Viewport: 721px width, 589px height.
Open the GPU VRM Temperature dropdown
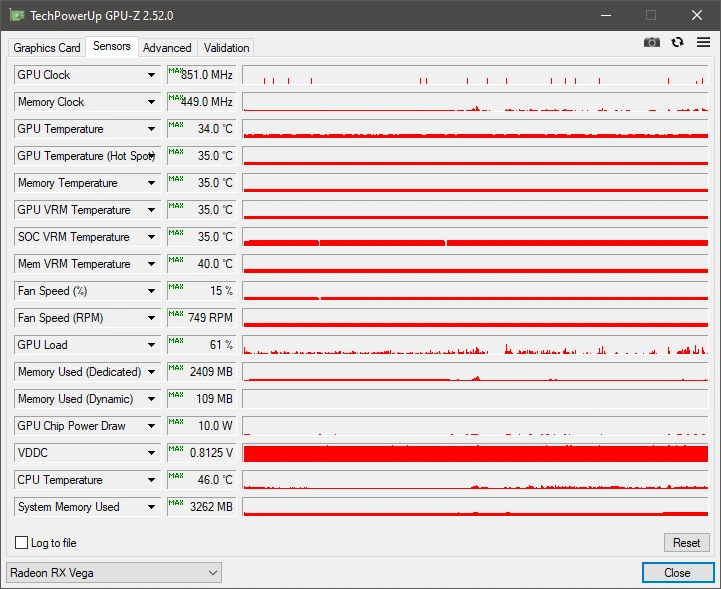pos(87,210)
